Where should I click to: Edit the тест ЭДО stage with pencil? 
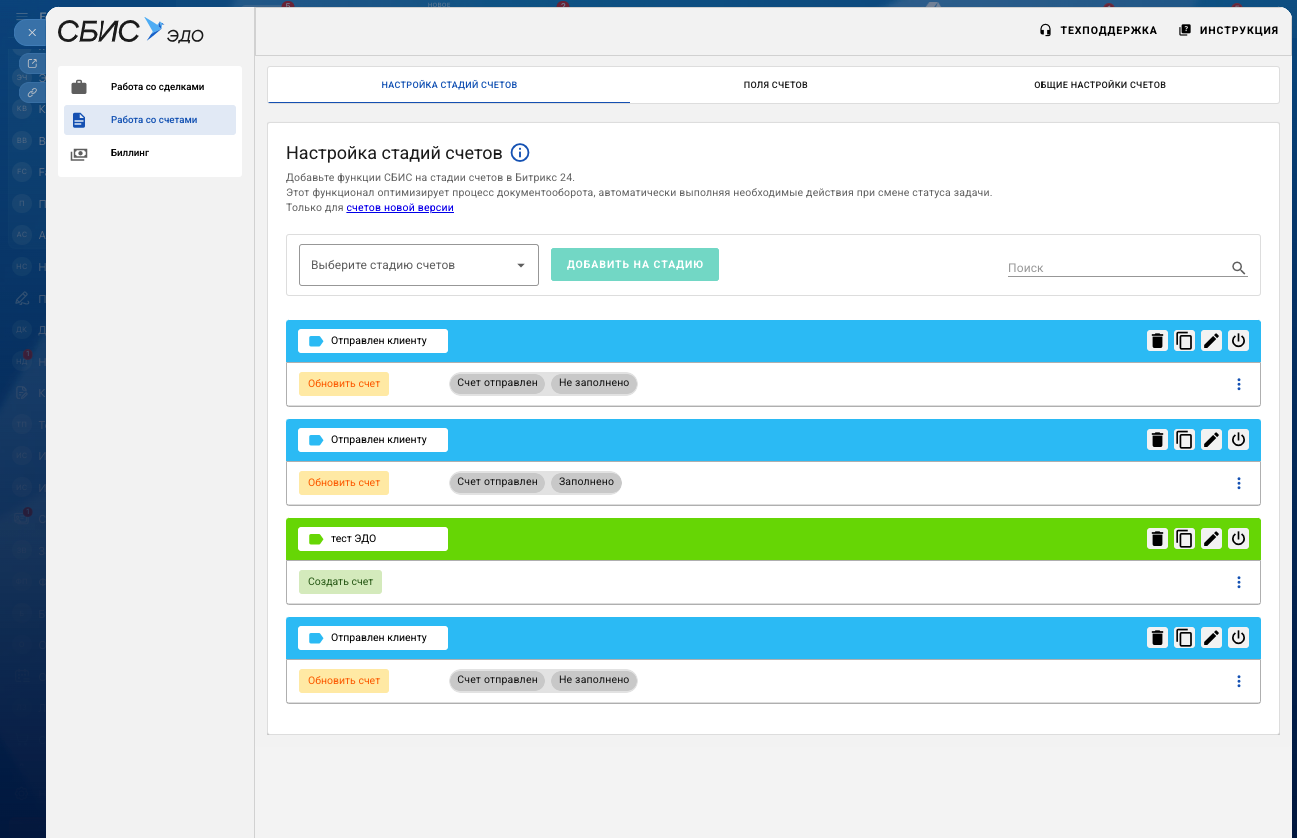pyautogui.click(x=1211, y=539)
